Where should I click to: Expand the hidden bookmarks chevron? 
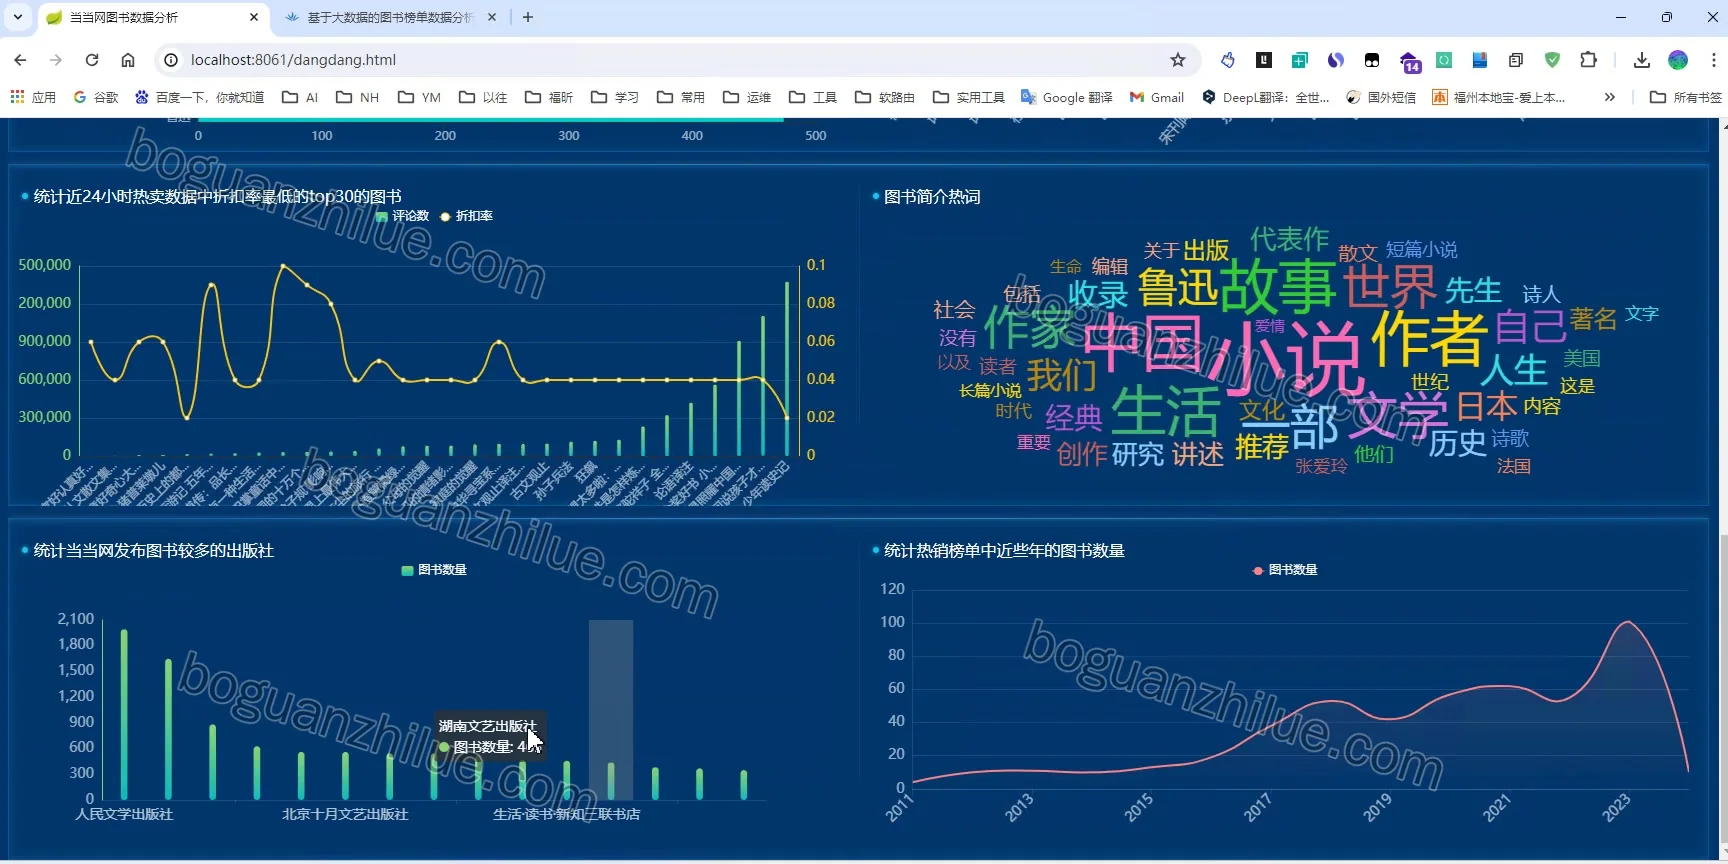click(1609, 97)
